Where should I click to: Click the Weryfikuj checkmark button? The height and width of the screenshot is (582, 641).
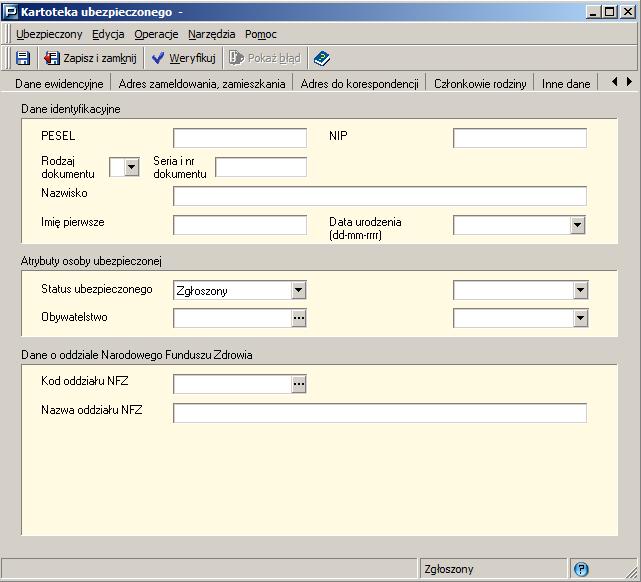click(x=183, y=58)
